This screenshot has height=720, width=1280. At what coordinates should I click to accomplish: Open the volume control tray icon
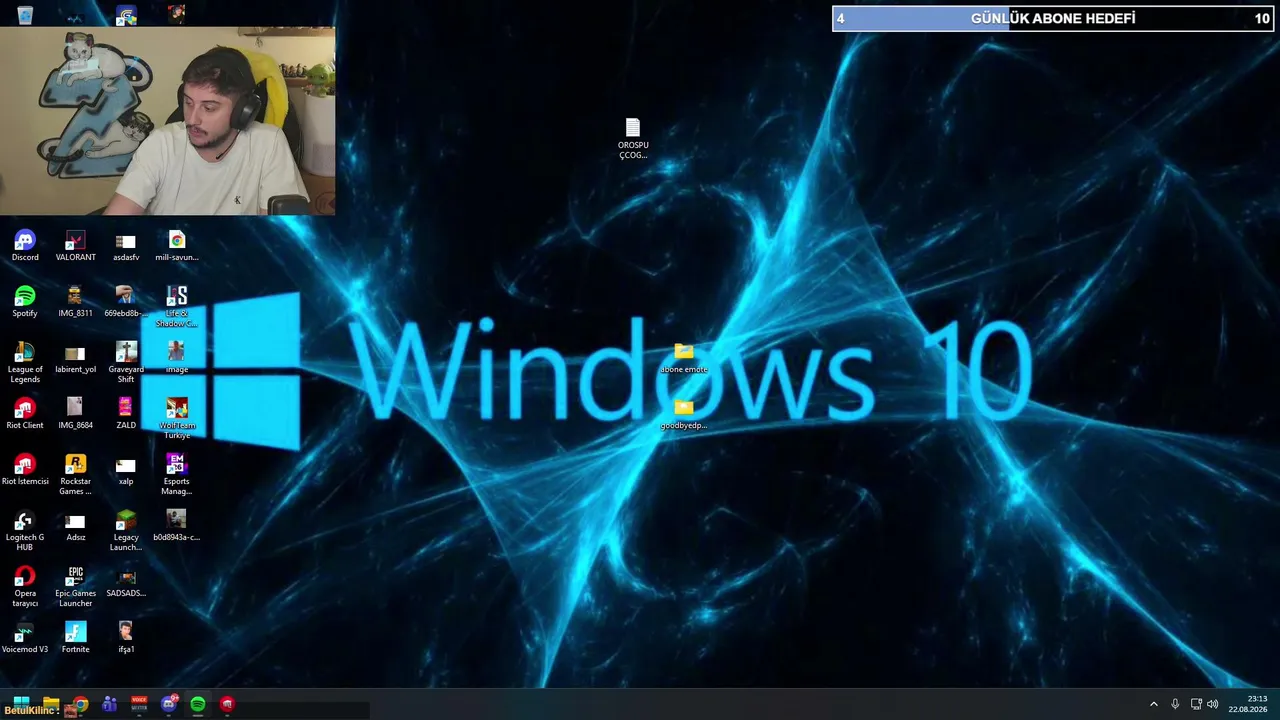point(1213,704)
